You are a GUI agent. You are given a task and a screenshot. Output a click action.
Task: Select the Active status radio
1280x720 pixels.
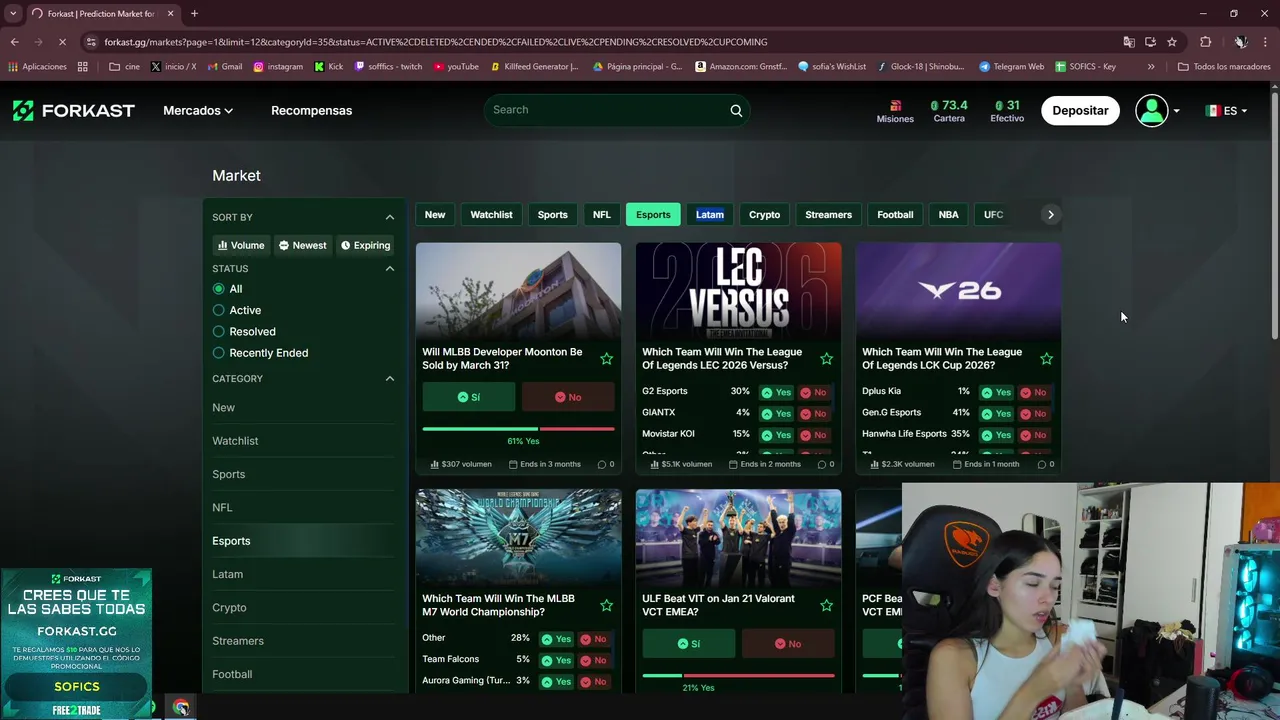(x=218, y=310)
